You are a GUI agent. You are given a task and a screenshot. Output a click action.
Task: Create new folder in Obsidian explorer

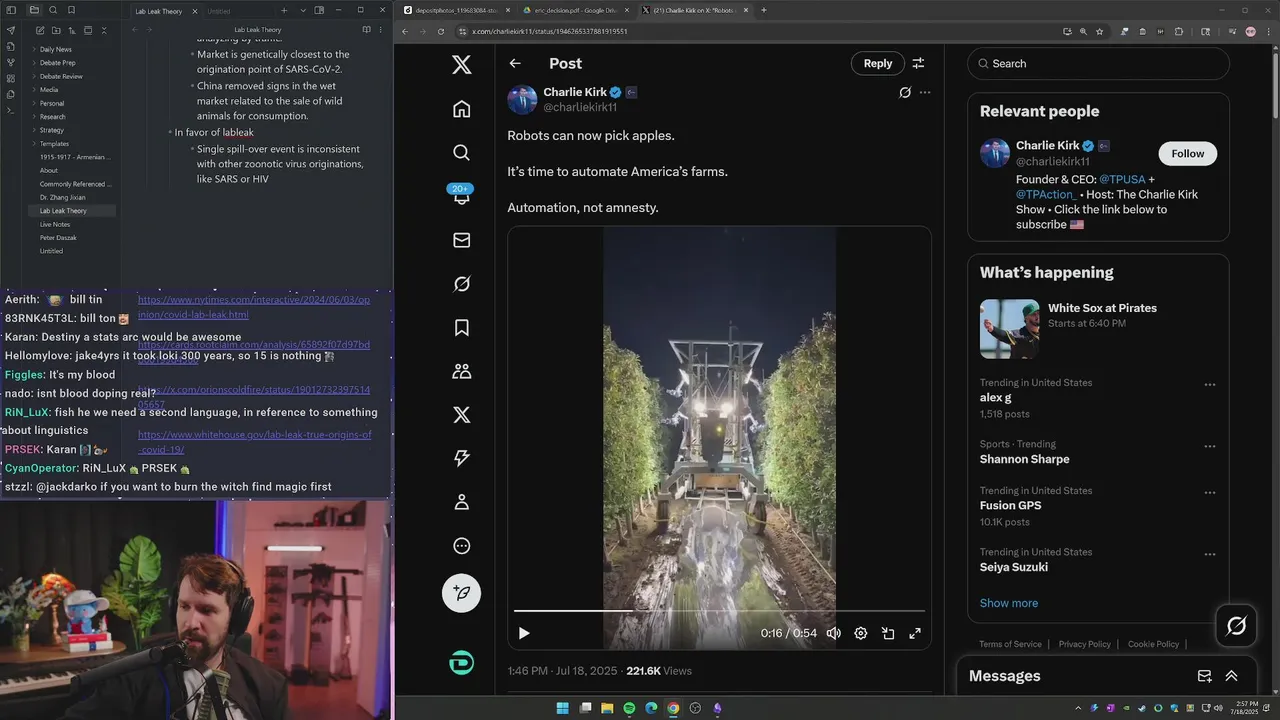point(56,30)
